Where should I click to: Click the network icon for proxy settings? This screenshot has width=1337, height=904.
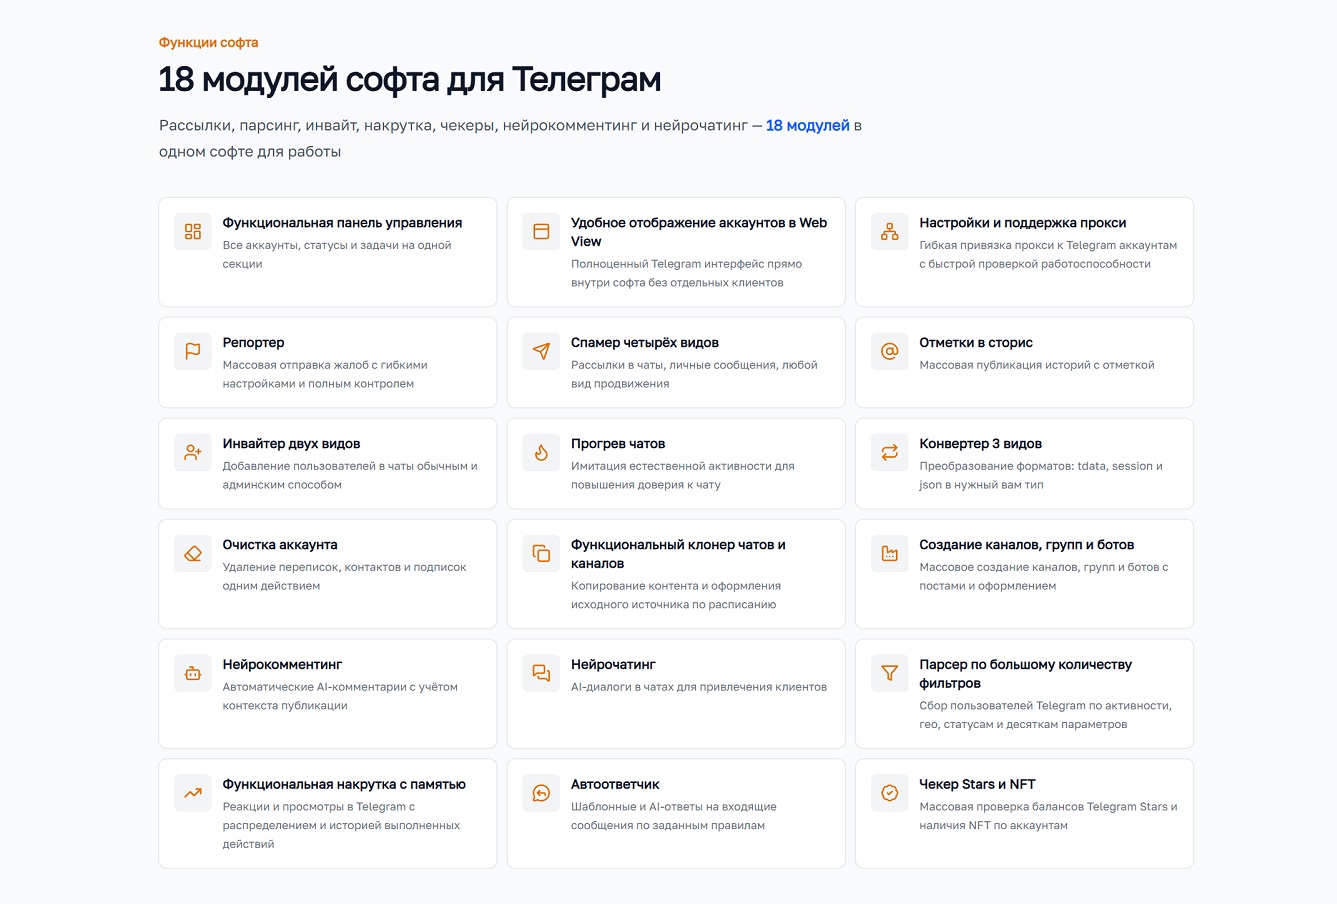[890, 231]
